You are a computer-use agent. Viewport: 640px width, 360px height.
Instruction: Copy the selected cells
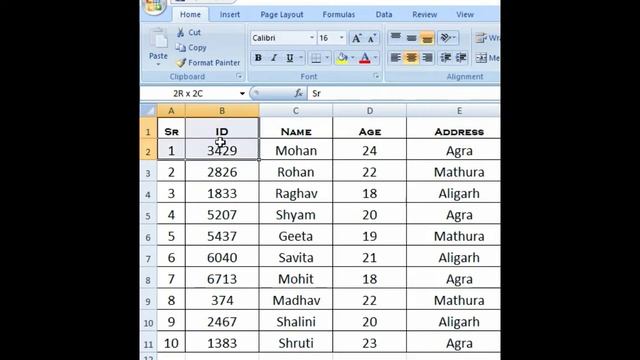click(191, 47)
